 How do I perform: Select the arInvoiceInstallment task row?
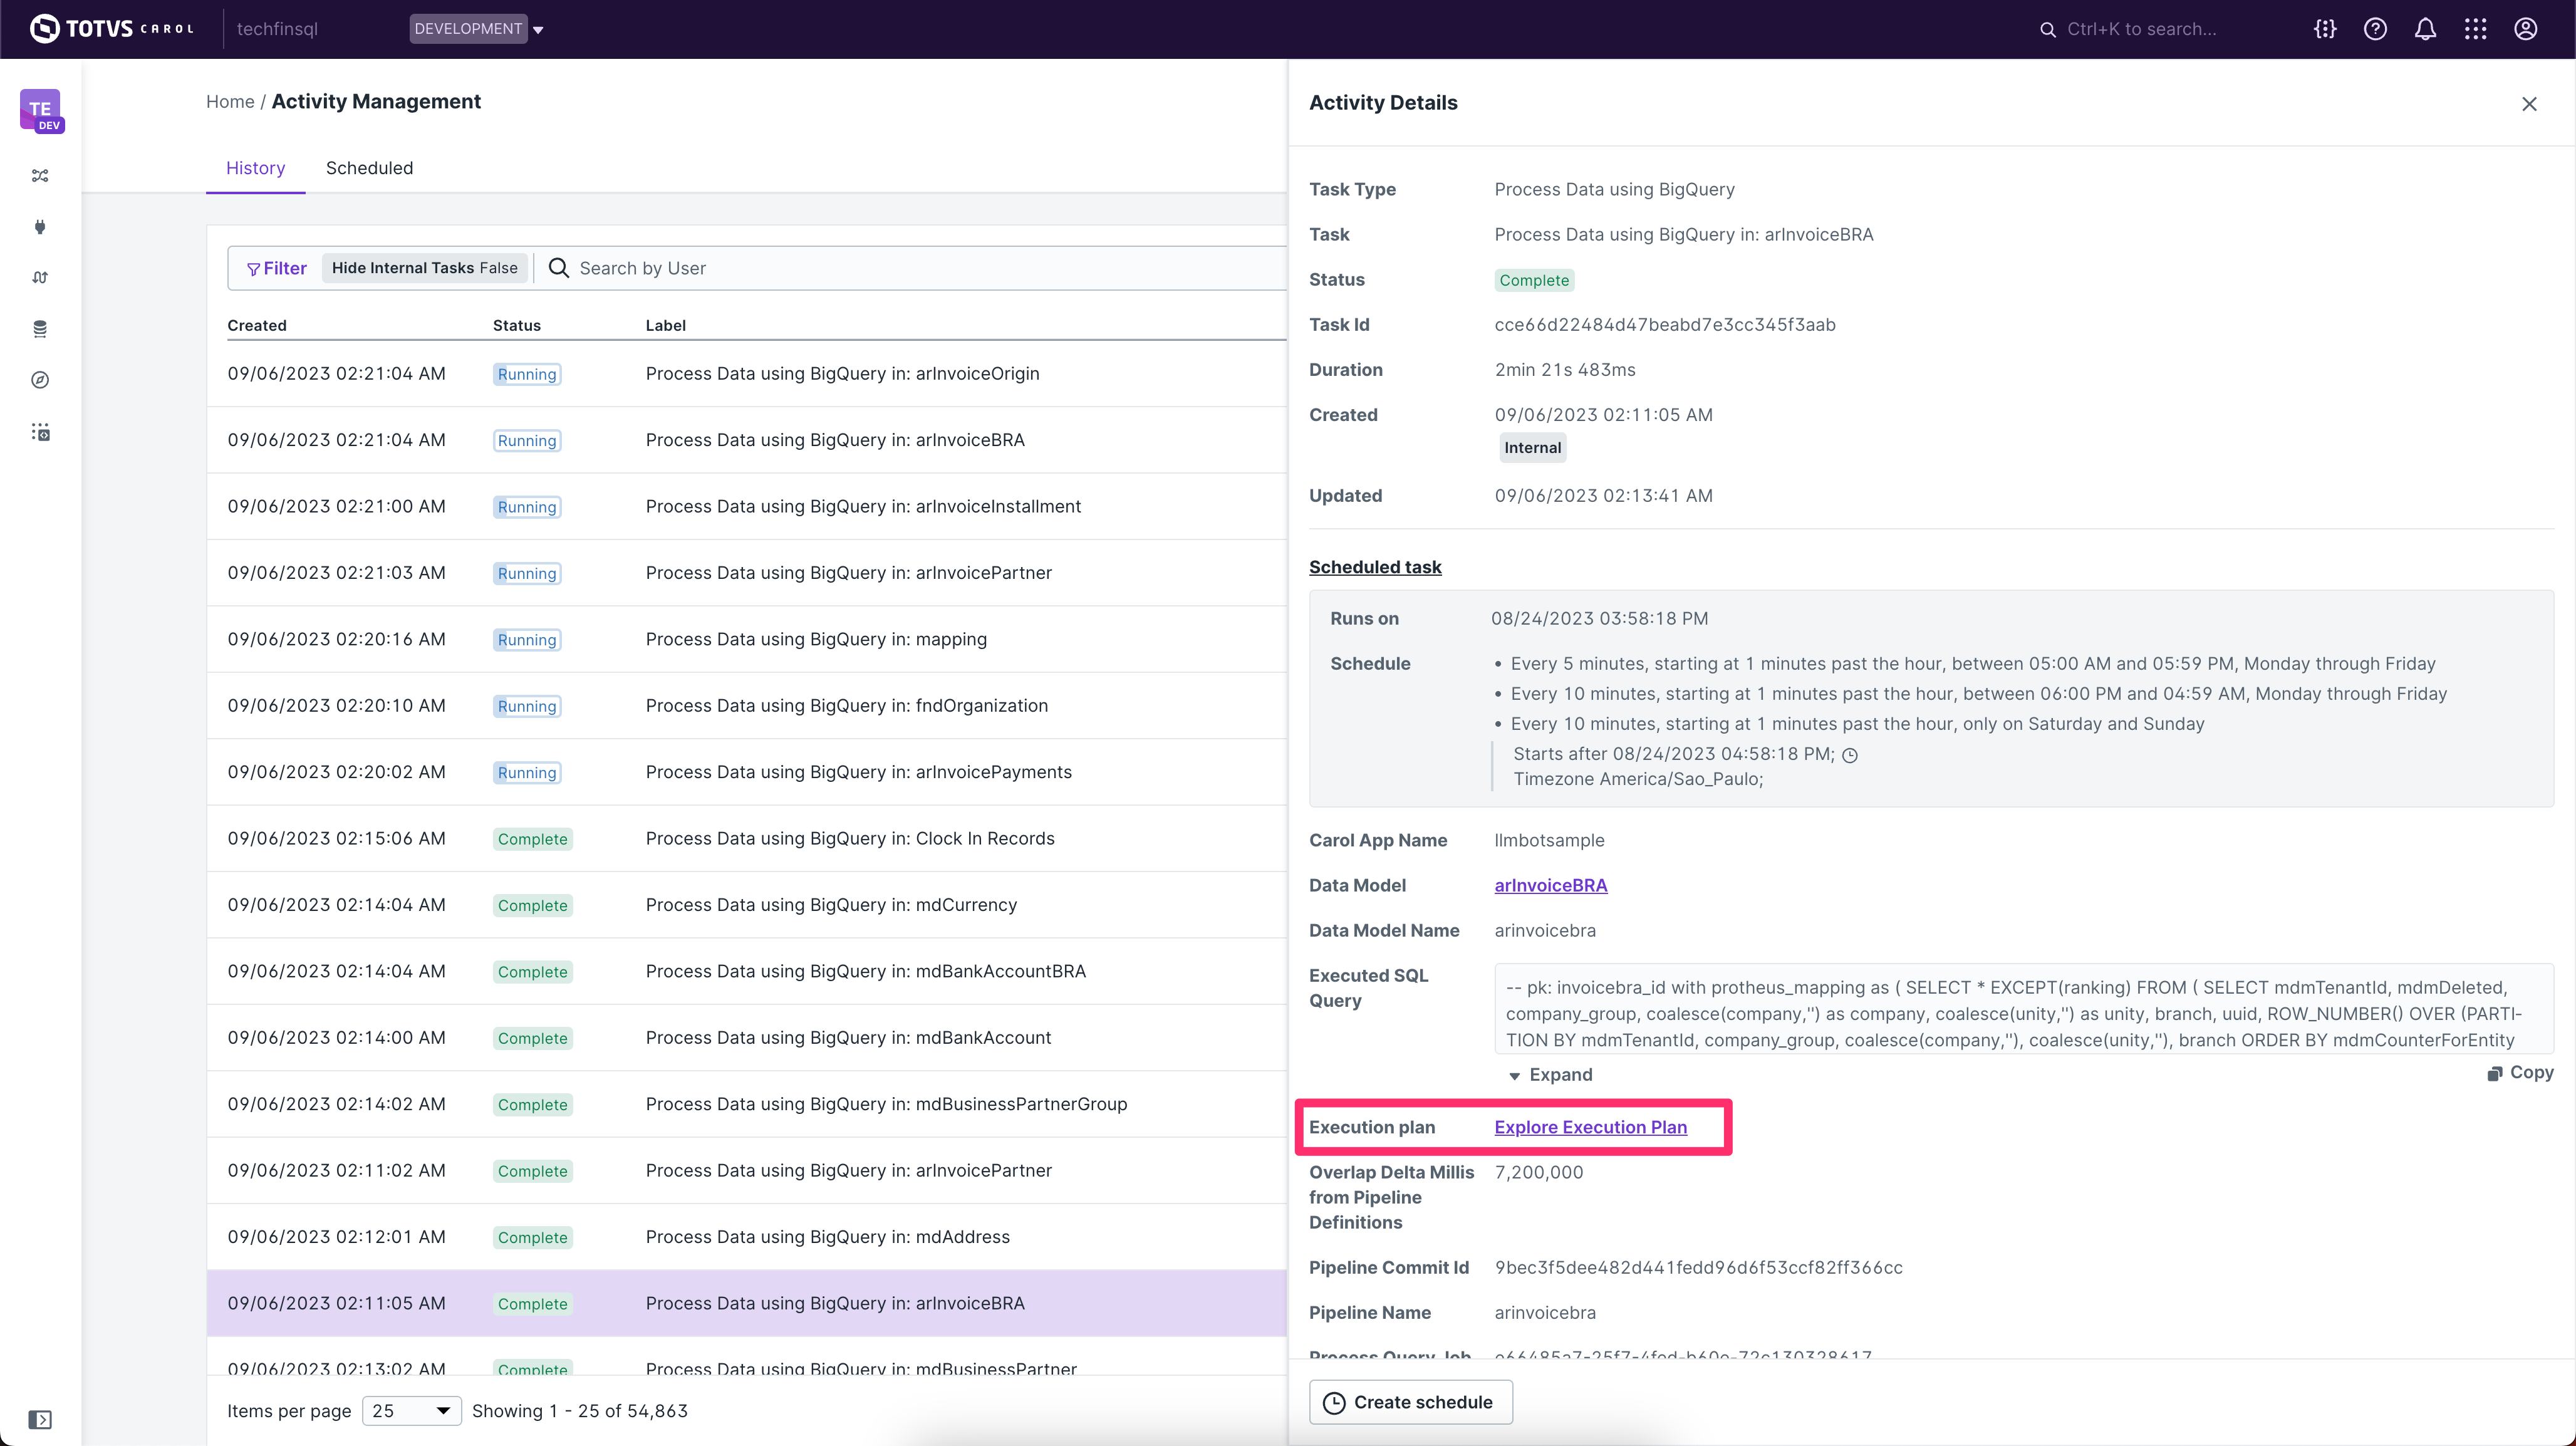pyautogui.click(x=746, y=506)
